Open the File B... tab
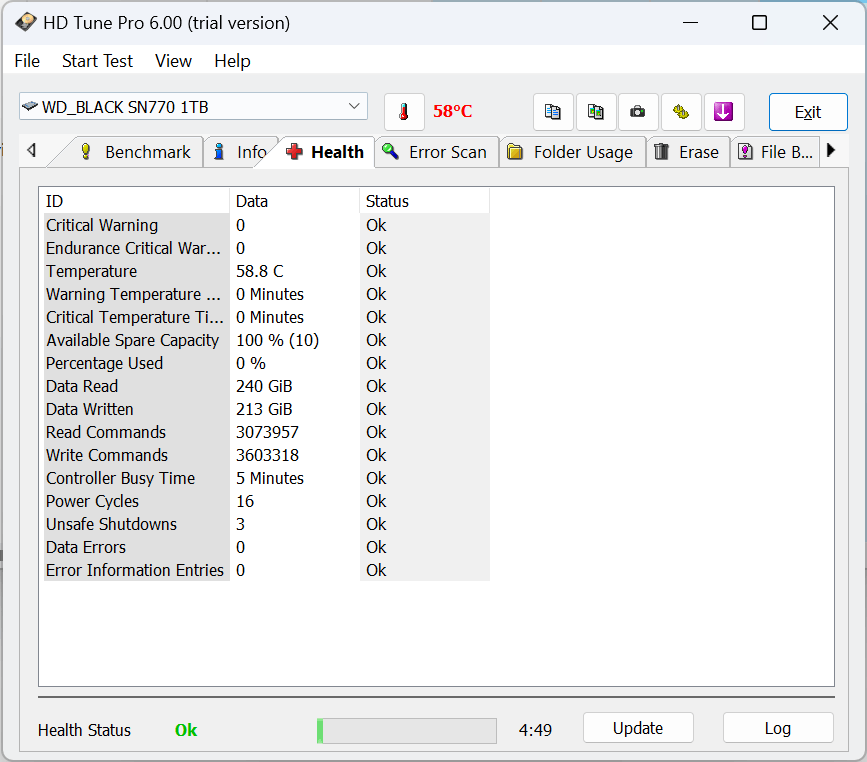 click(776, 152)
